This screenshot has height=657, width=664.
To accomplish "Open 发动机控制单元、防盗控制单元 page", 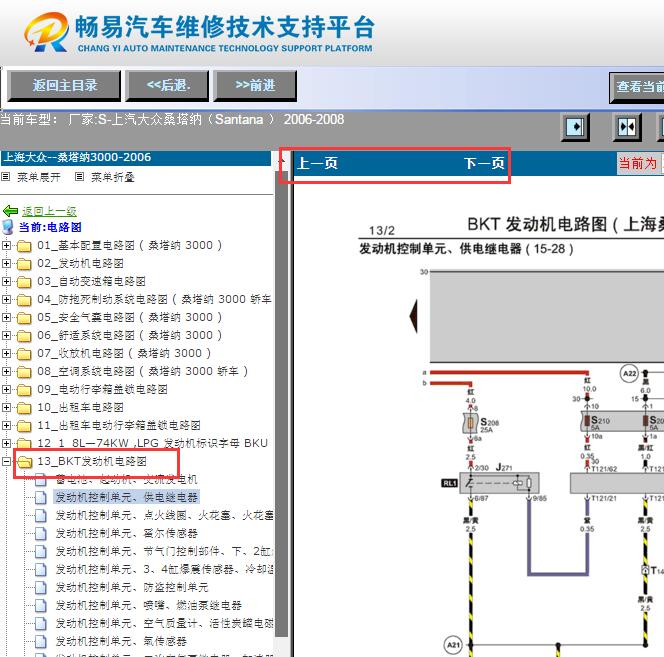I will coord(132,587).
